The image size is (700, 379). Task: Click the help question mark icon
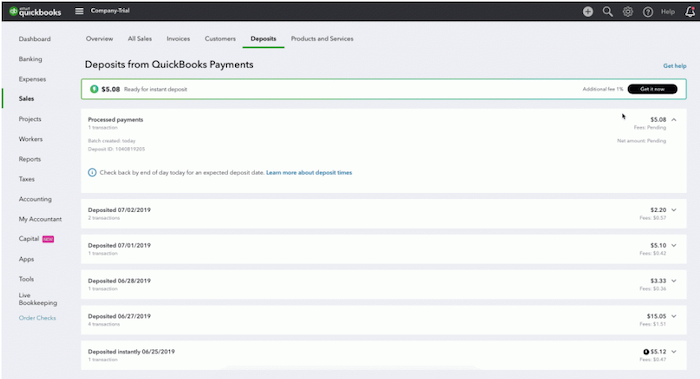648,12
